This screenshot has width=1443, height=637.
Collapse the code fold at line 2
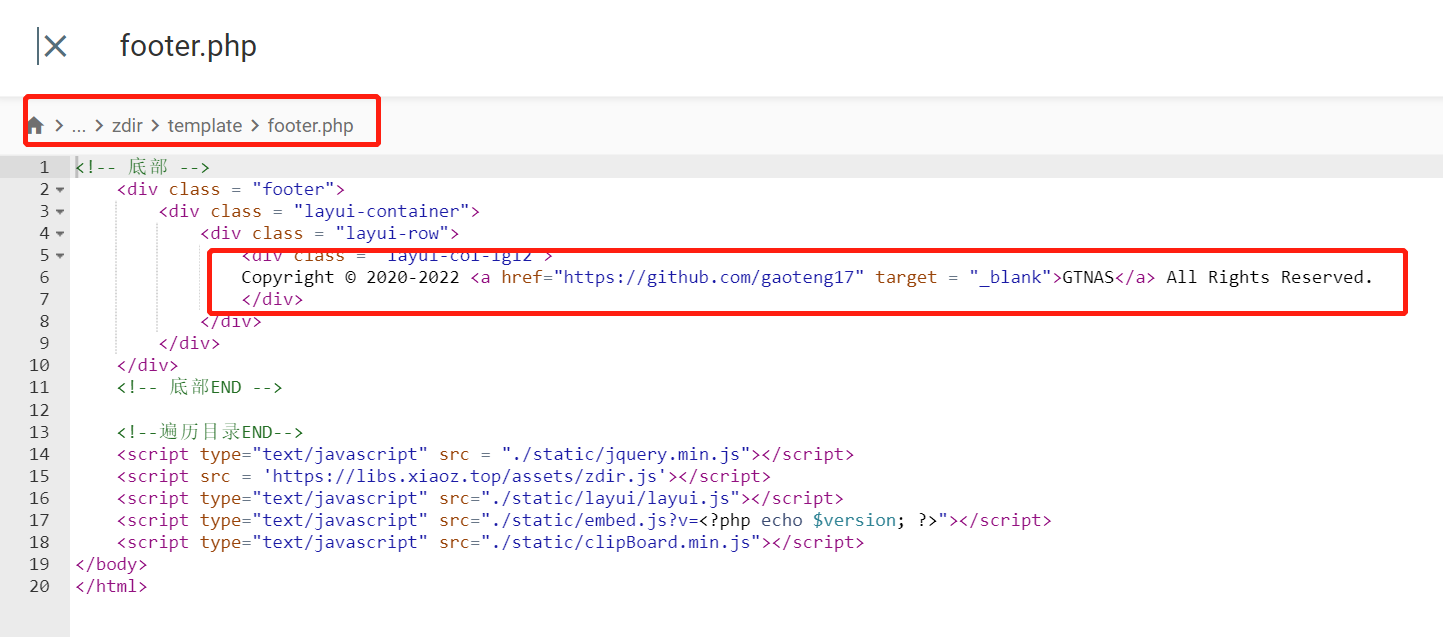(x=60, y=190)
